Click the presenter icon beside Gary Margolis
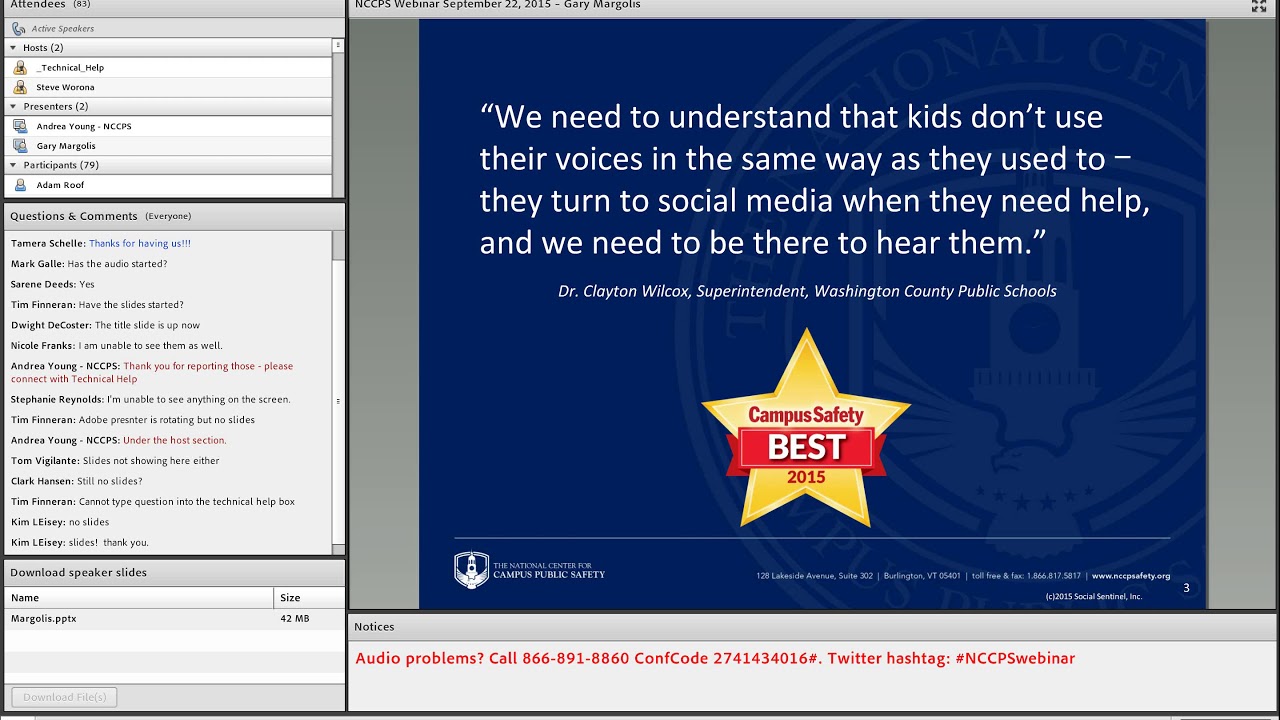The image size is (1280, 720). pyautogui.click(x=20, y=146)
